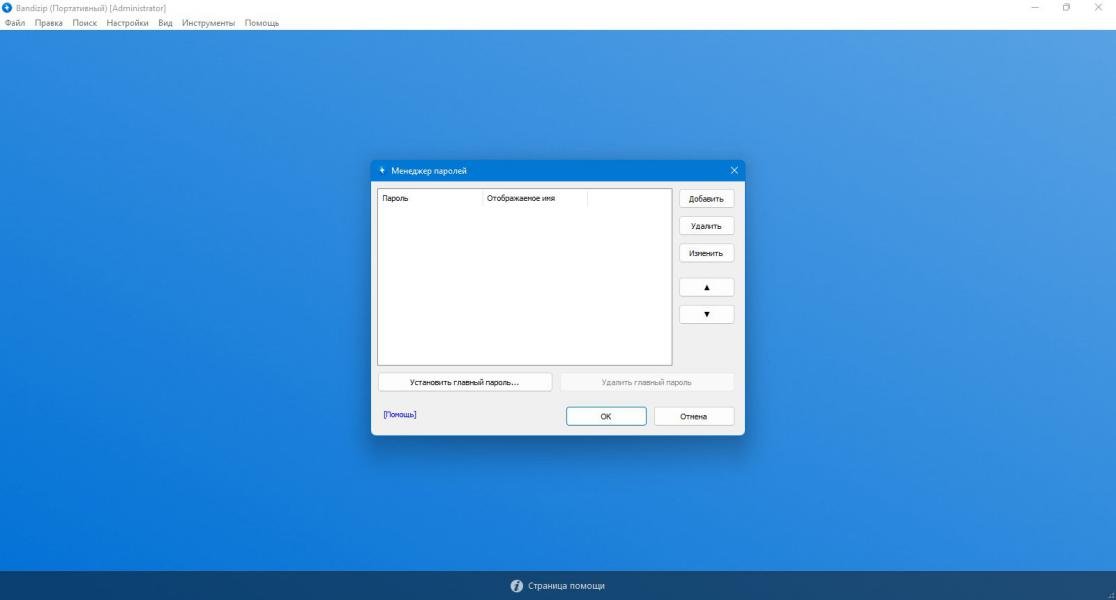Click the Изменить button
The image size is (1116, 600).
[x=706, y=253]
